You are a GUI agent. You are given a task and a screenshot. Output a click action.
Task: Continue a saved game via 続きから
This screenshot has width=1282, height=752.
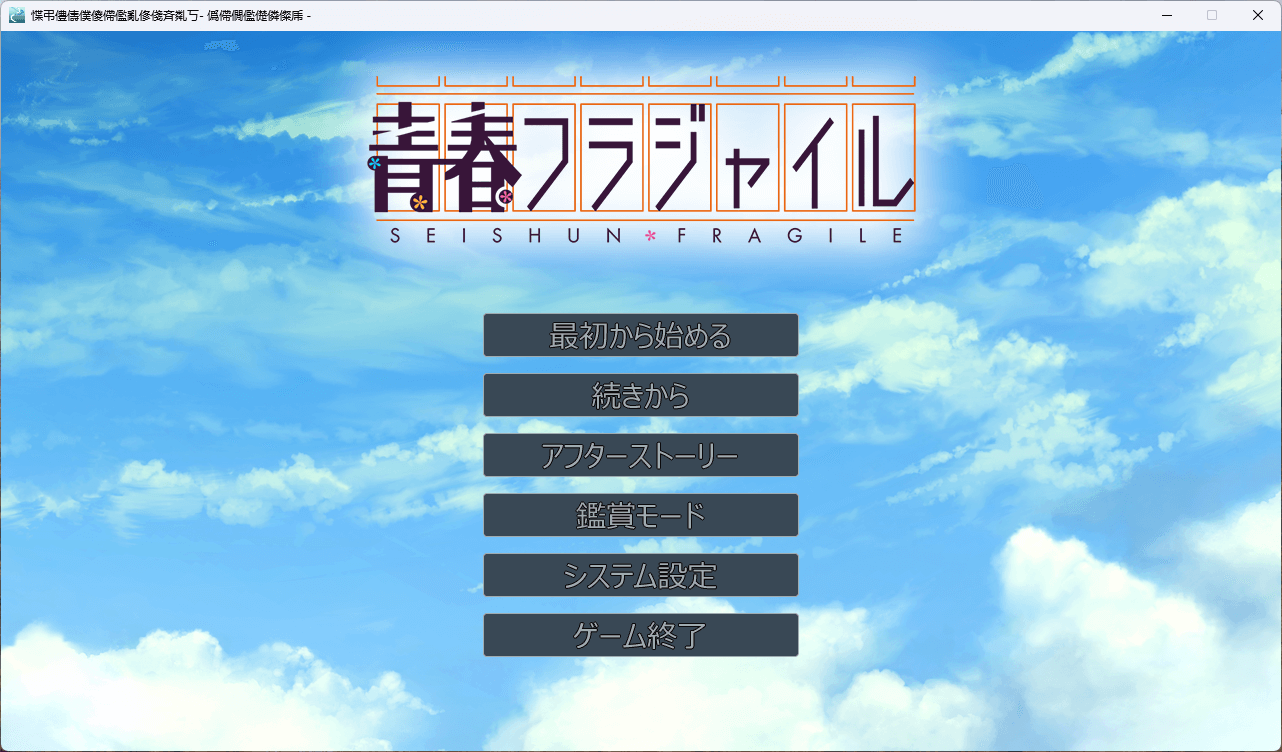pyautogui.click(x=640, y=395)
